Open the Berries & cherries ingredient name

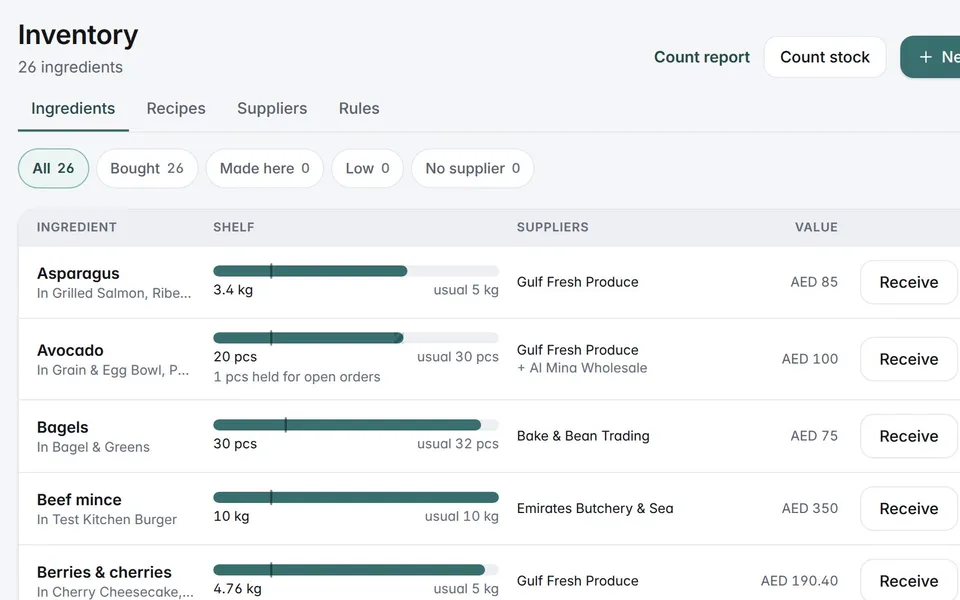click(x=104, y=572)
